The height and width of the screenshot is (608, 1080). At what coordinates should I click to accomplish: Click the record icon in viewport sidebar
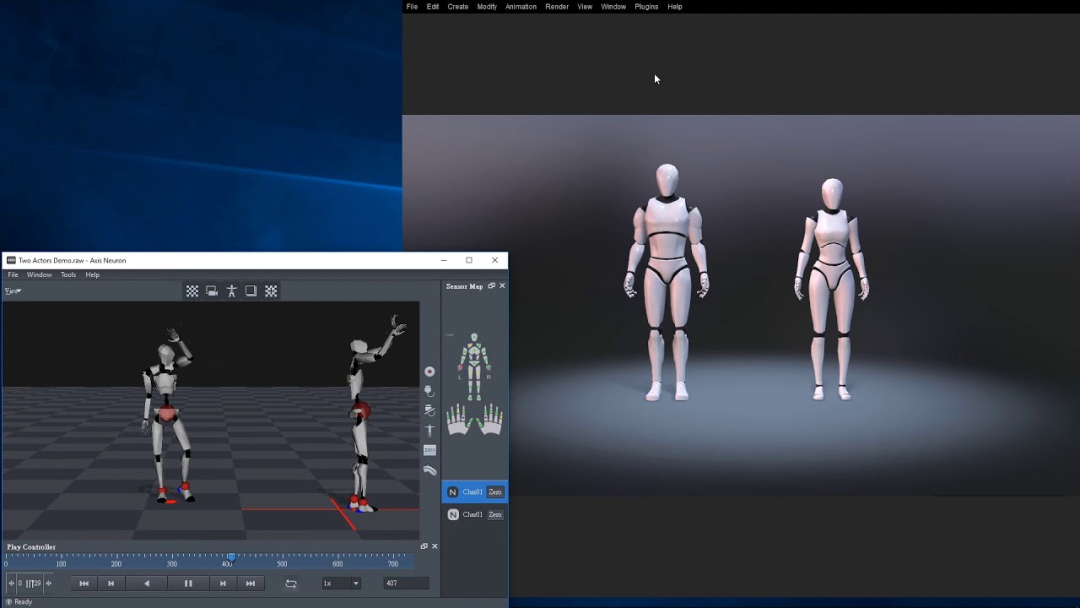430,372
